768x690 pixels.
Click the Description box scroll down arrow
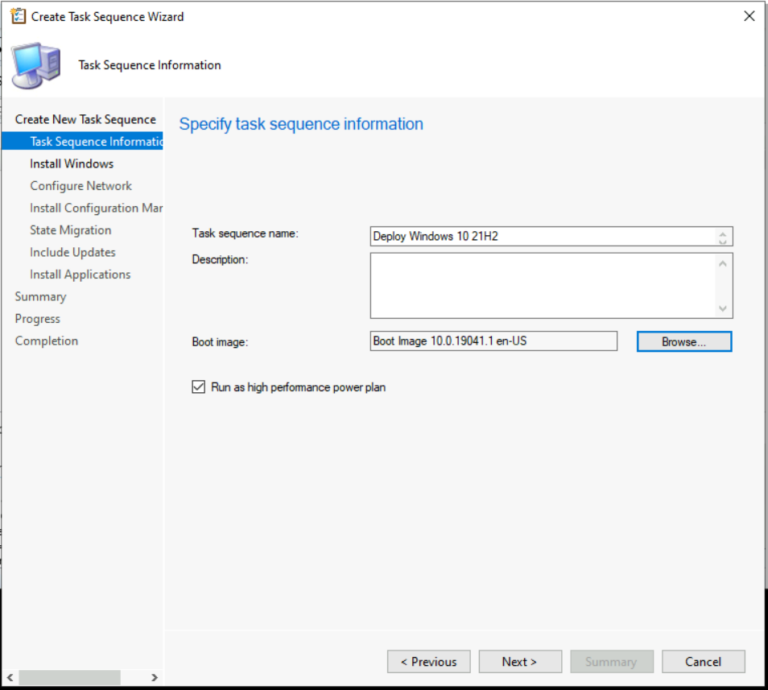point(723,309)
